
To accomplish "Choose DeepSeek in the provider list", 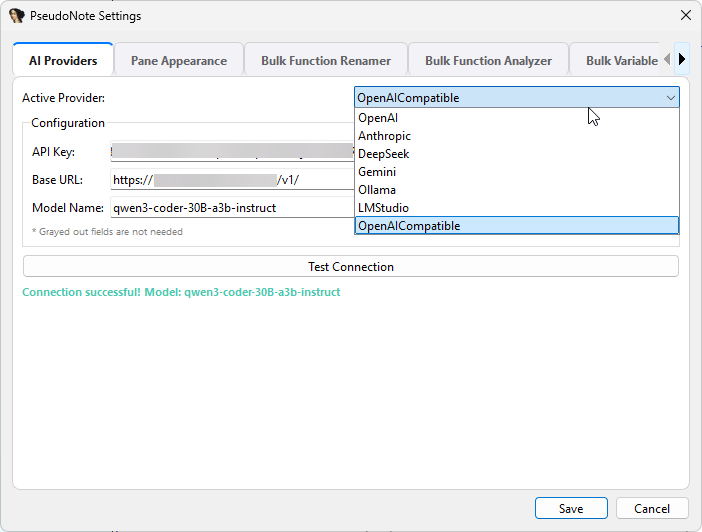I will coord(517,154).
